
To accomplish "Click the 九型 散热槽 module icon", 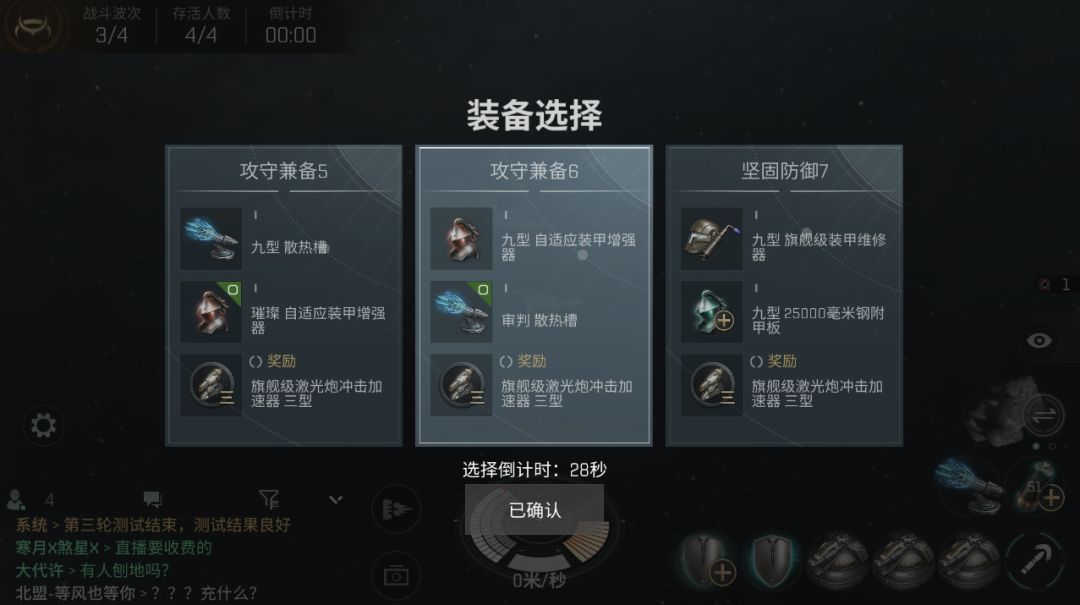I will coord(211,238).
